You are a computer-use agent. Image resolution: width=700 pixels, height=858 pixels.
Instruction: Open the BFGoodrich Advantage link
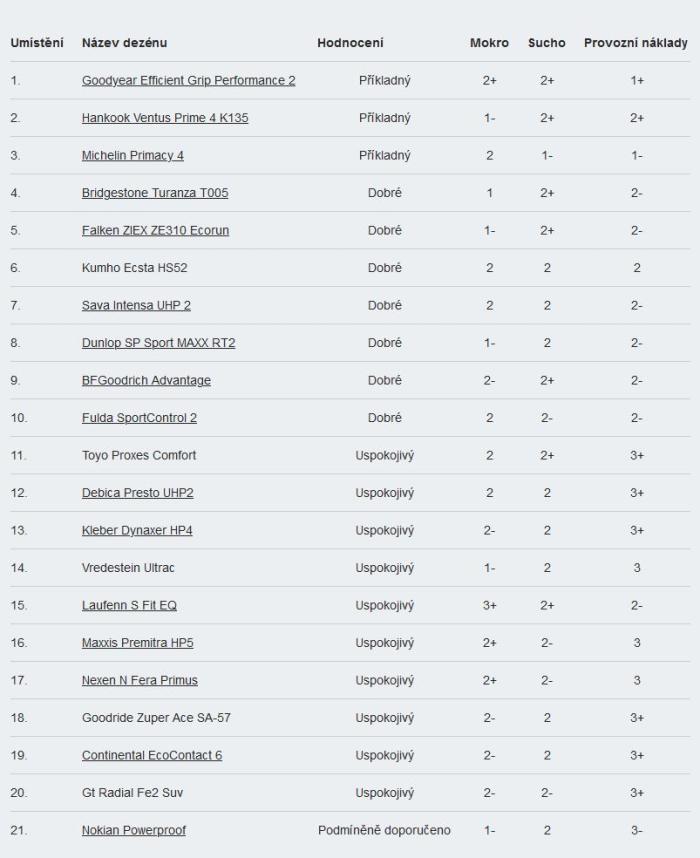coord(146,380)
